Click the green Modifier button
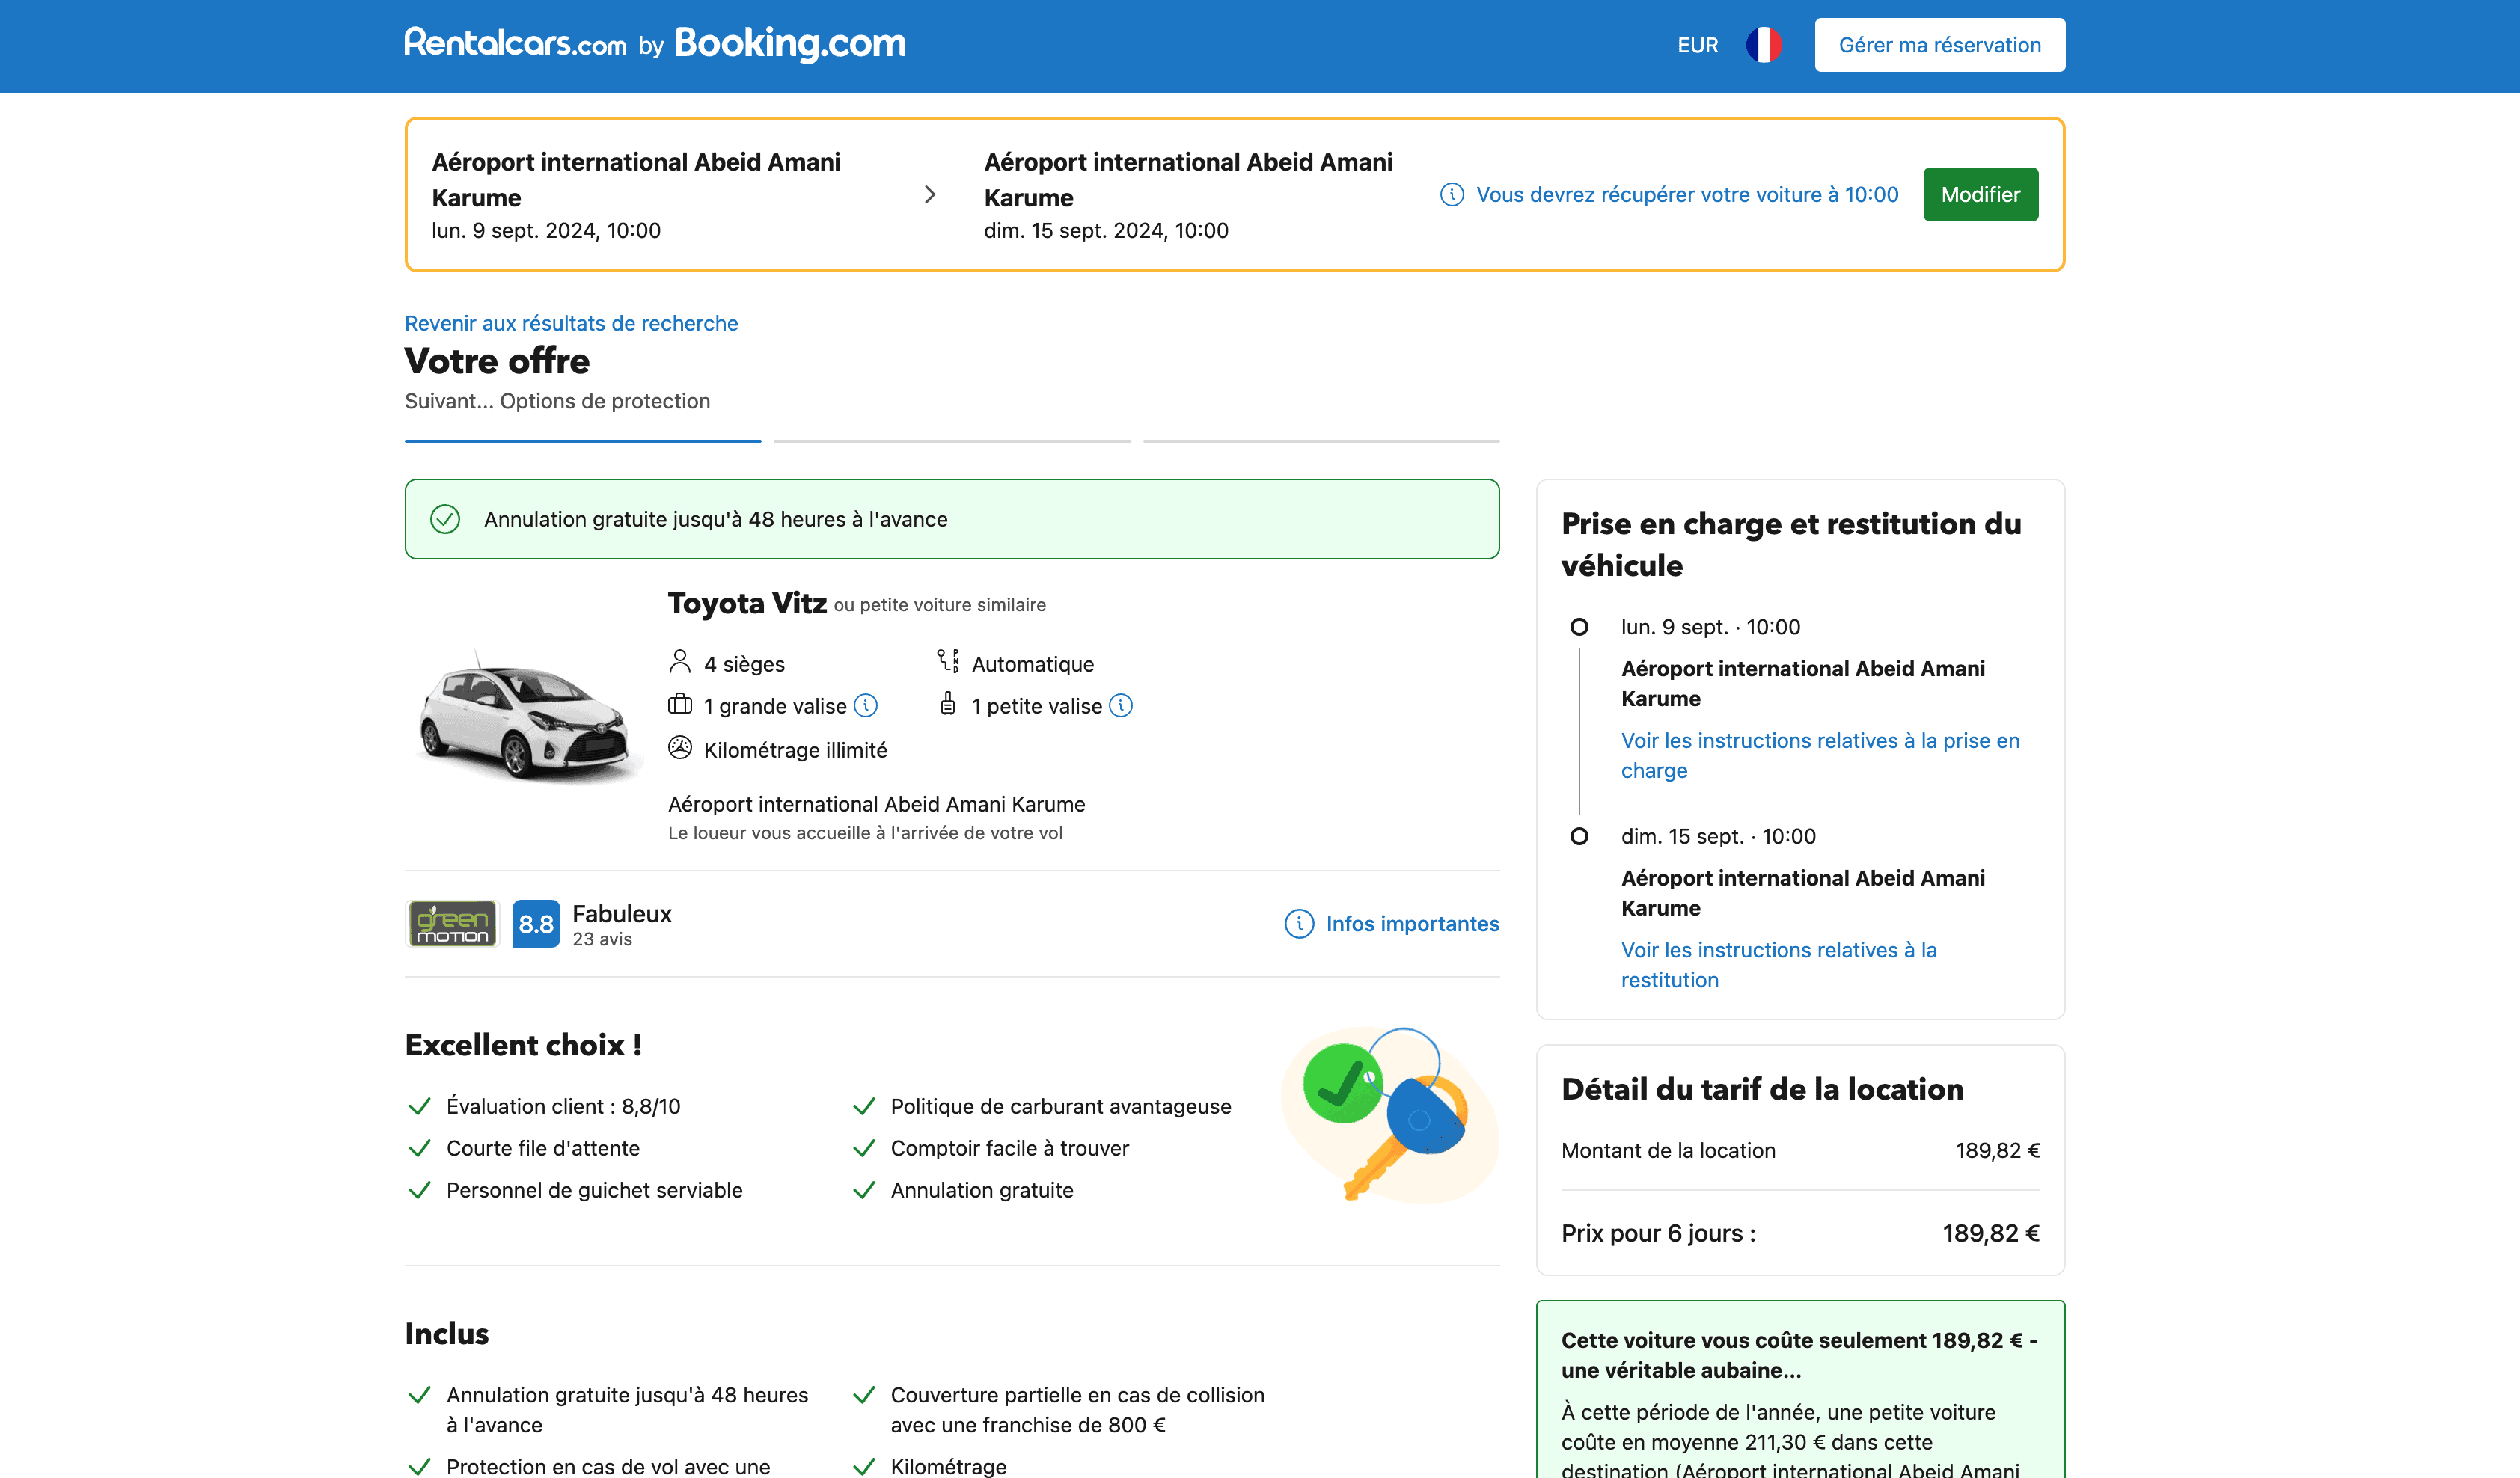Image resolution: width=2520 pixels, height=1478 pixels. tap(1980, 194)
